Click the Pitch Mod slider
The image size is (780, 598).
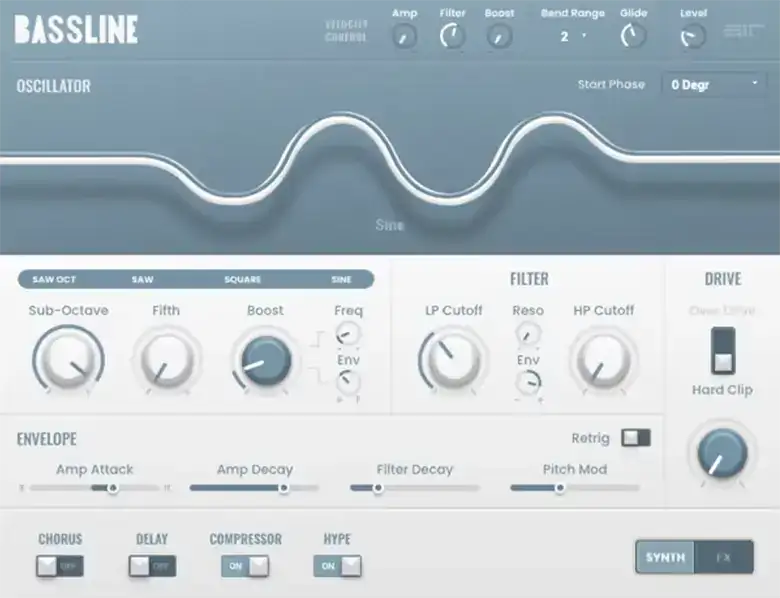click(x=575, y=488)
